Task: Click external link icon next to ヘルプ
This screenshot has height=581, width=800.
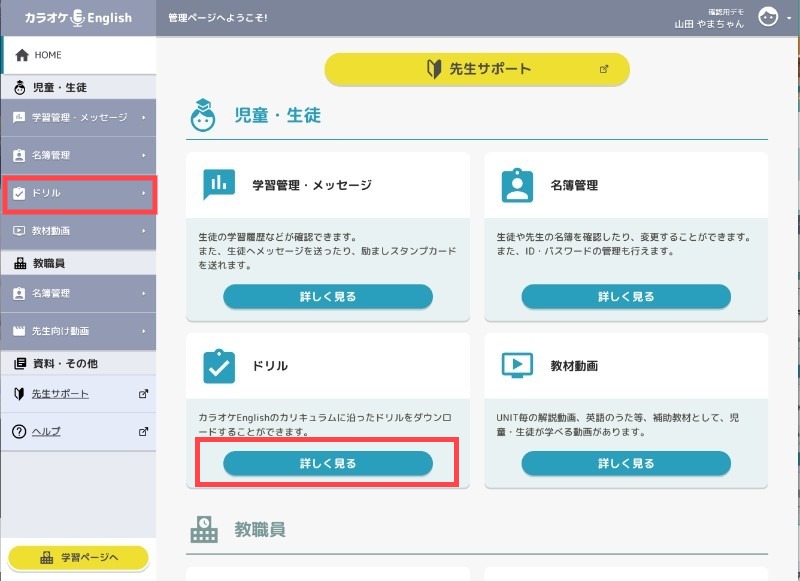Action: [x=143, y=432]
